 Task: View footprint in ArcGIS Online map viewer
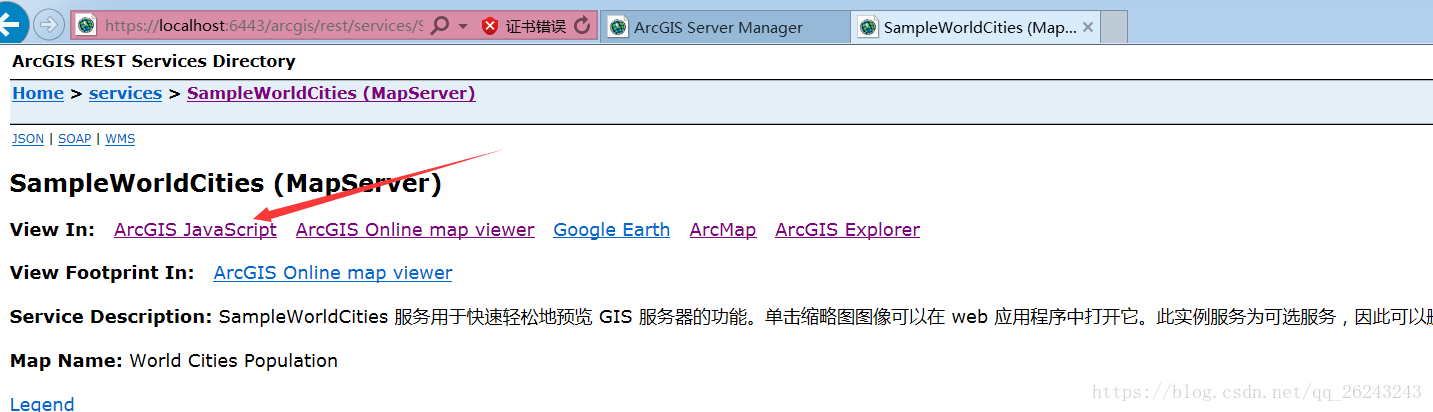pos(333,273)
